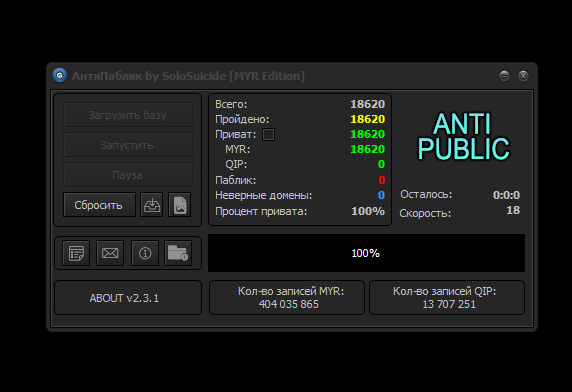Click the Осталось label
This screenshot has height=392, width=572.
click(426, 194)
